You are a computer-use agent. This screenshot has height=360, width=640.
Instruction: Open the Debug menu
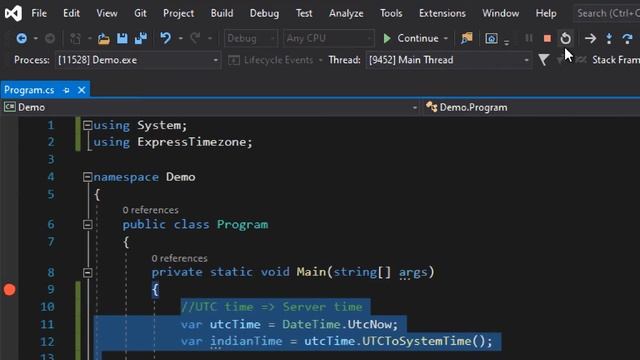264,13
